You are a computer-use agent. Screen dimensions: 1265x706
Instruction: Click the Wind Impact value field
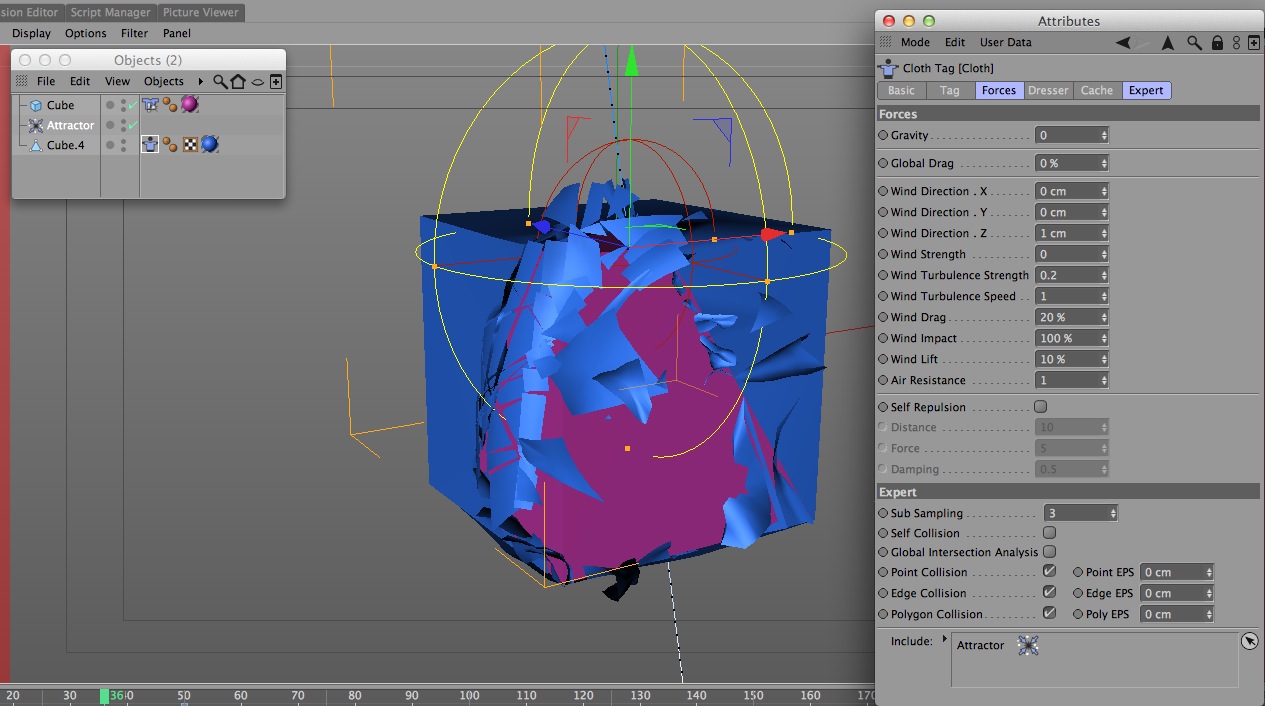click(1072, 338)
